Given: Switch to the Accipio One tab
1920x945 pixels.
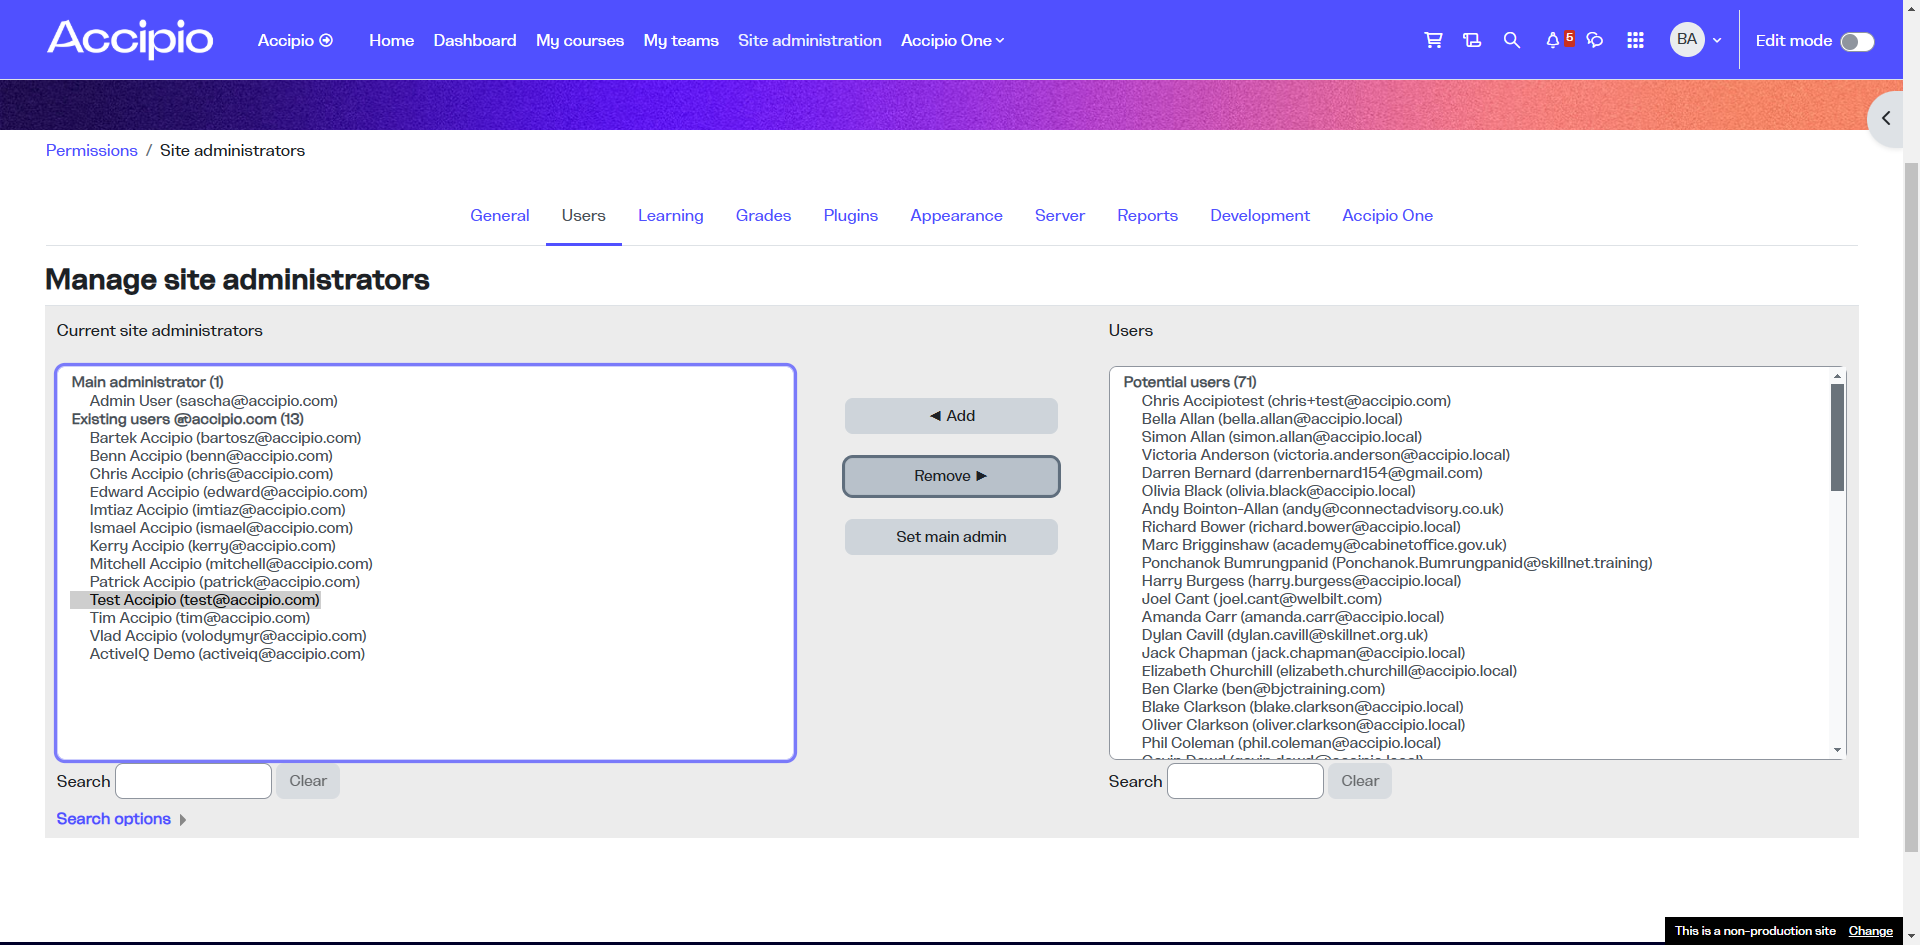Looking at the screenshot, I should (x=1388, y=216).
